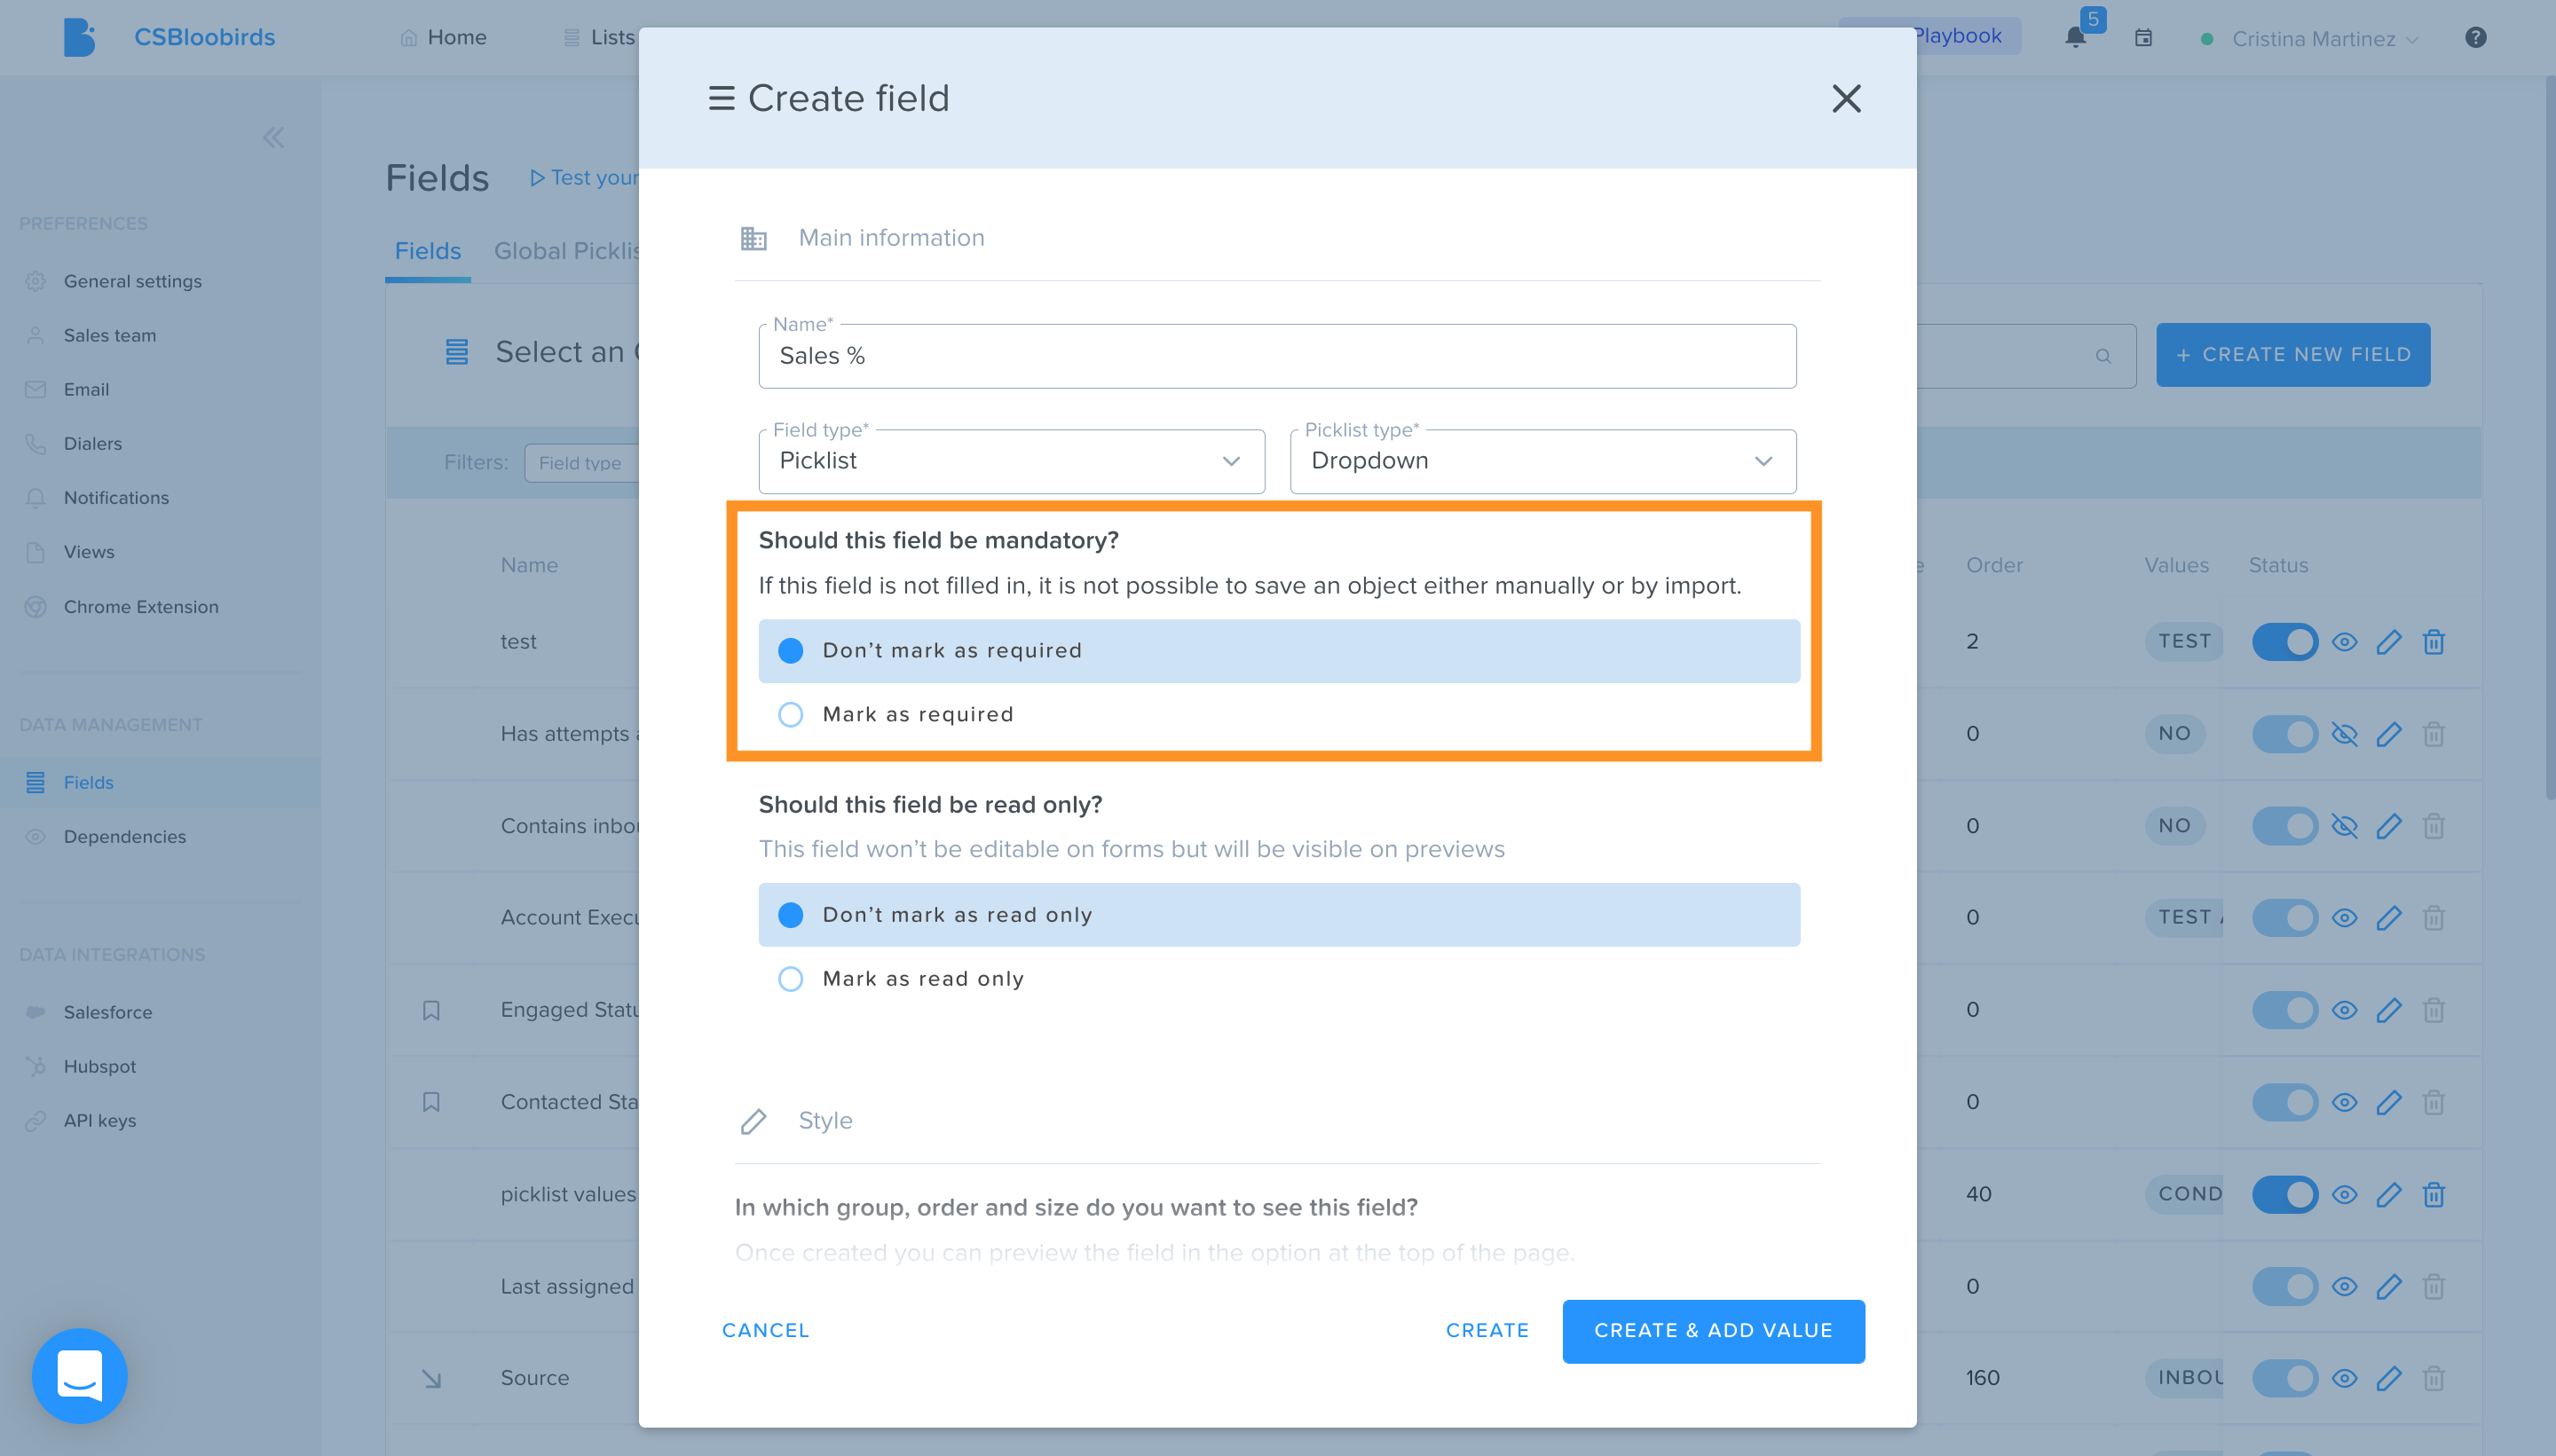This screenshot has height=1456, width=2556.
Task: Toggle hidden eye for Has attempts row
Action: [2344, 735]
